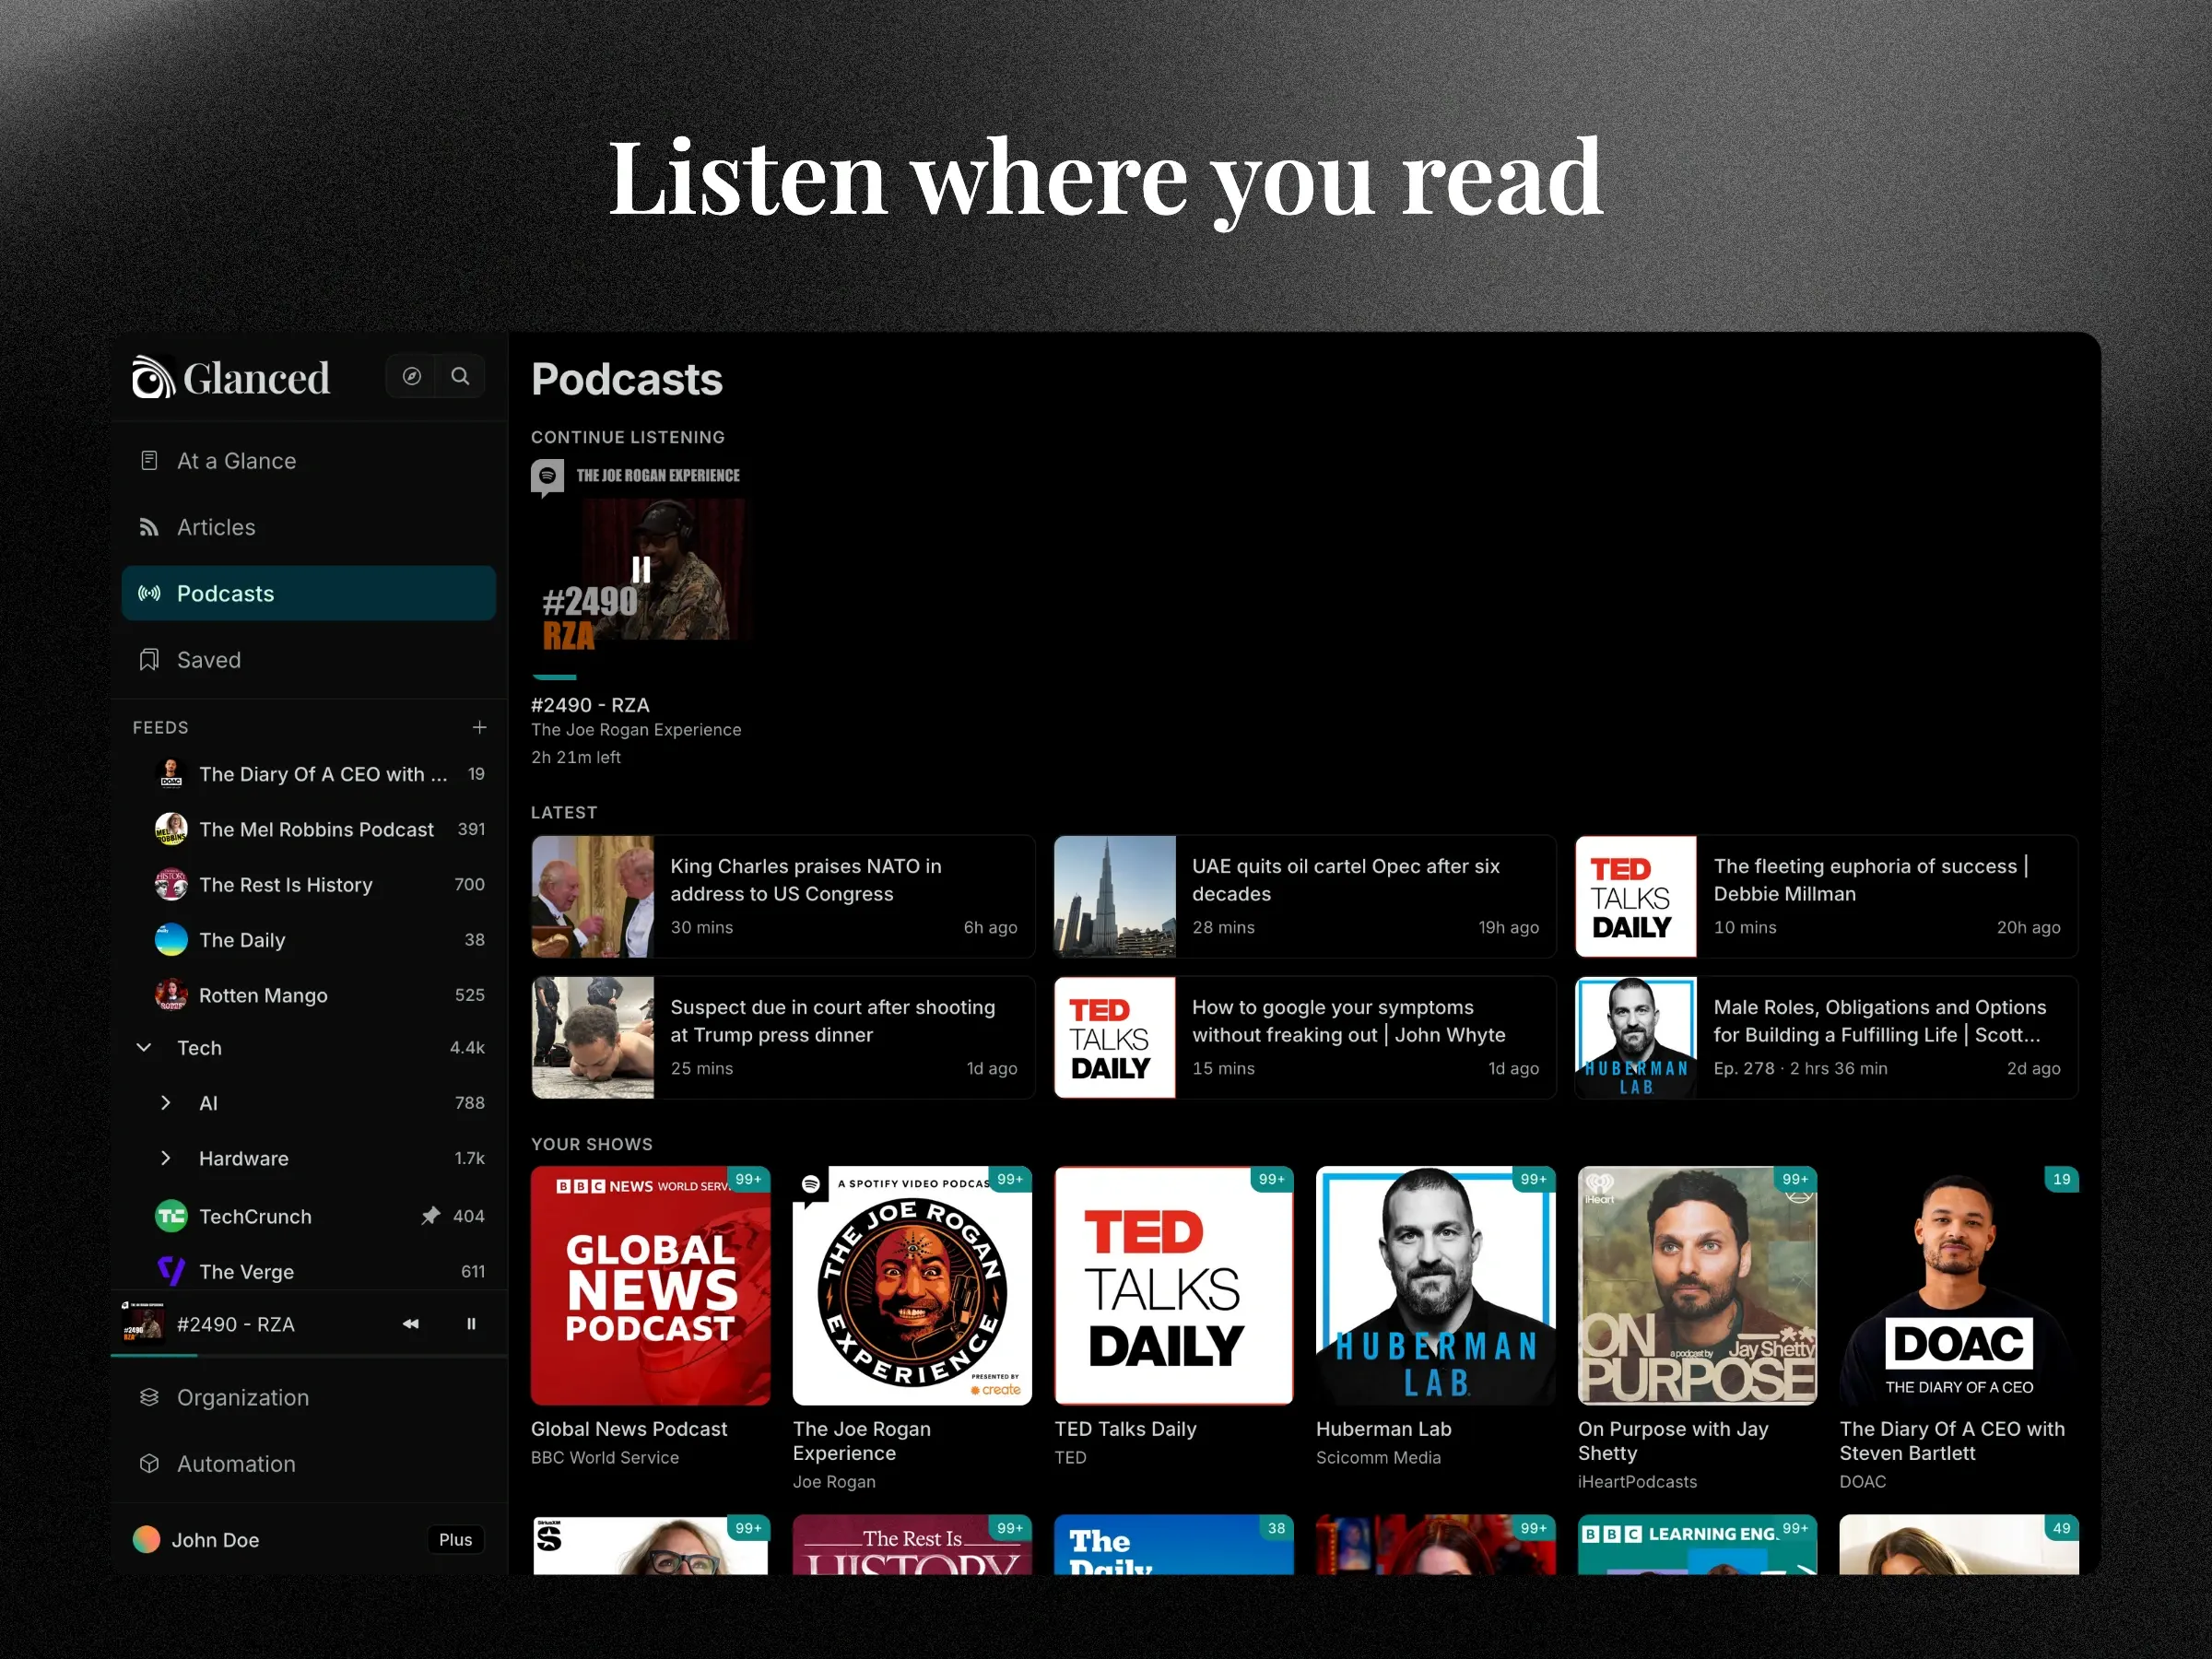Open Automation settings
This screenshot has width=2212, height=1659.
point(308,1463)
